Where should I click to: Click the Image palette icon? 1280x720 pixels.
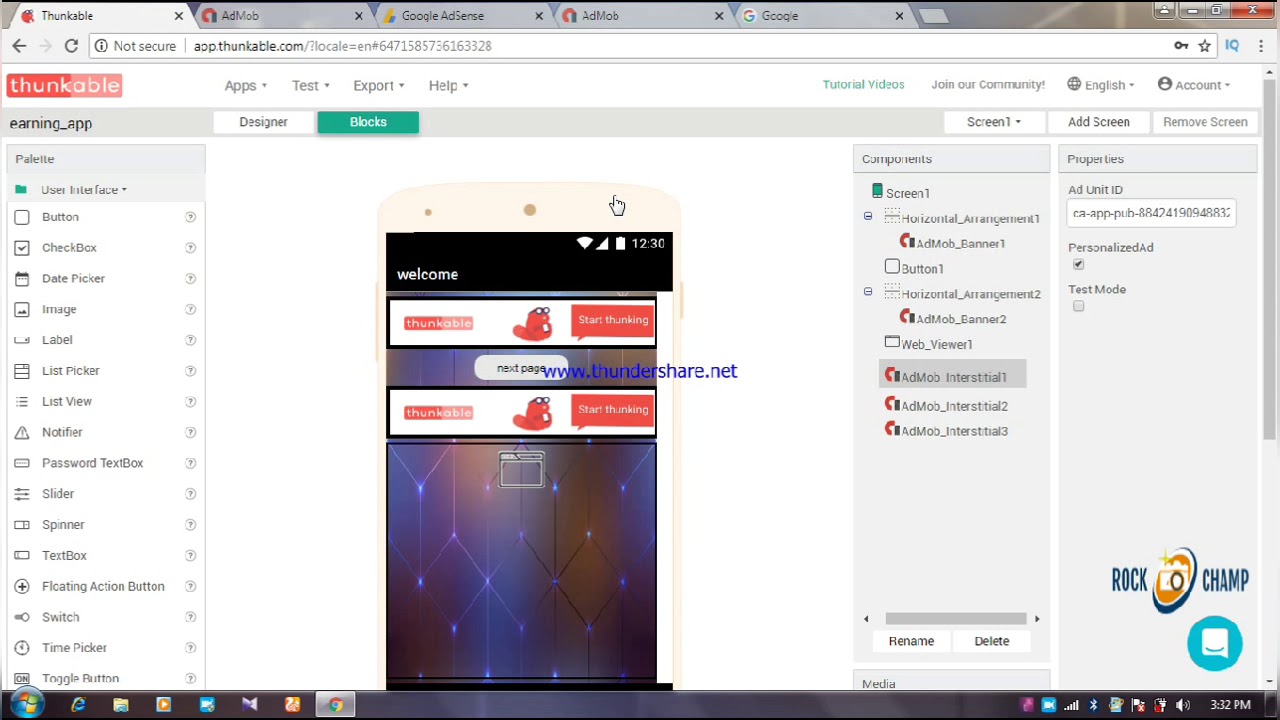(22, 310)
